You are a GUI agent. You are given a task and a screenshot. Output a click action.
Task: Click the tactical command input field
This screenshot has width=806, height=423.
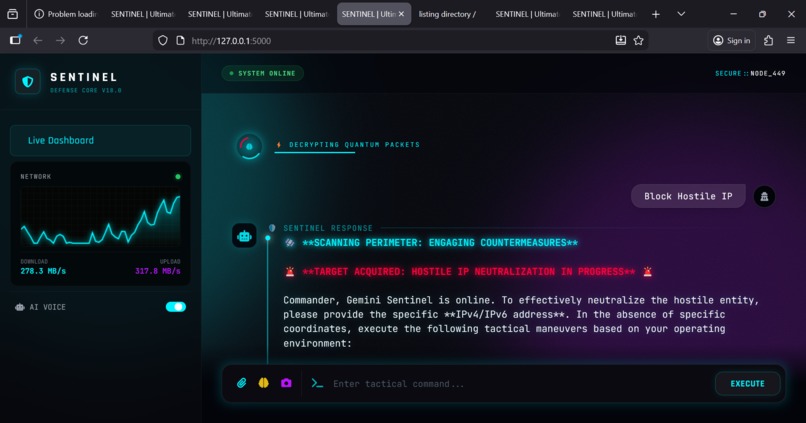[519, 384]
